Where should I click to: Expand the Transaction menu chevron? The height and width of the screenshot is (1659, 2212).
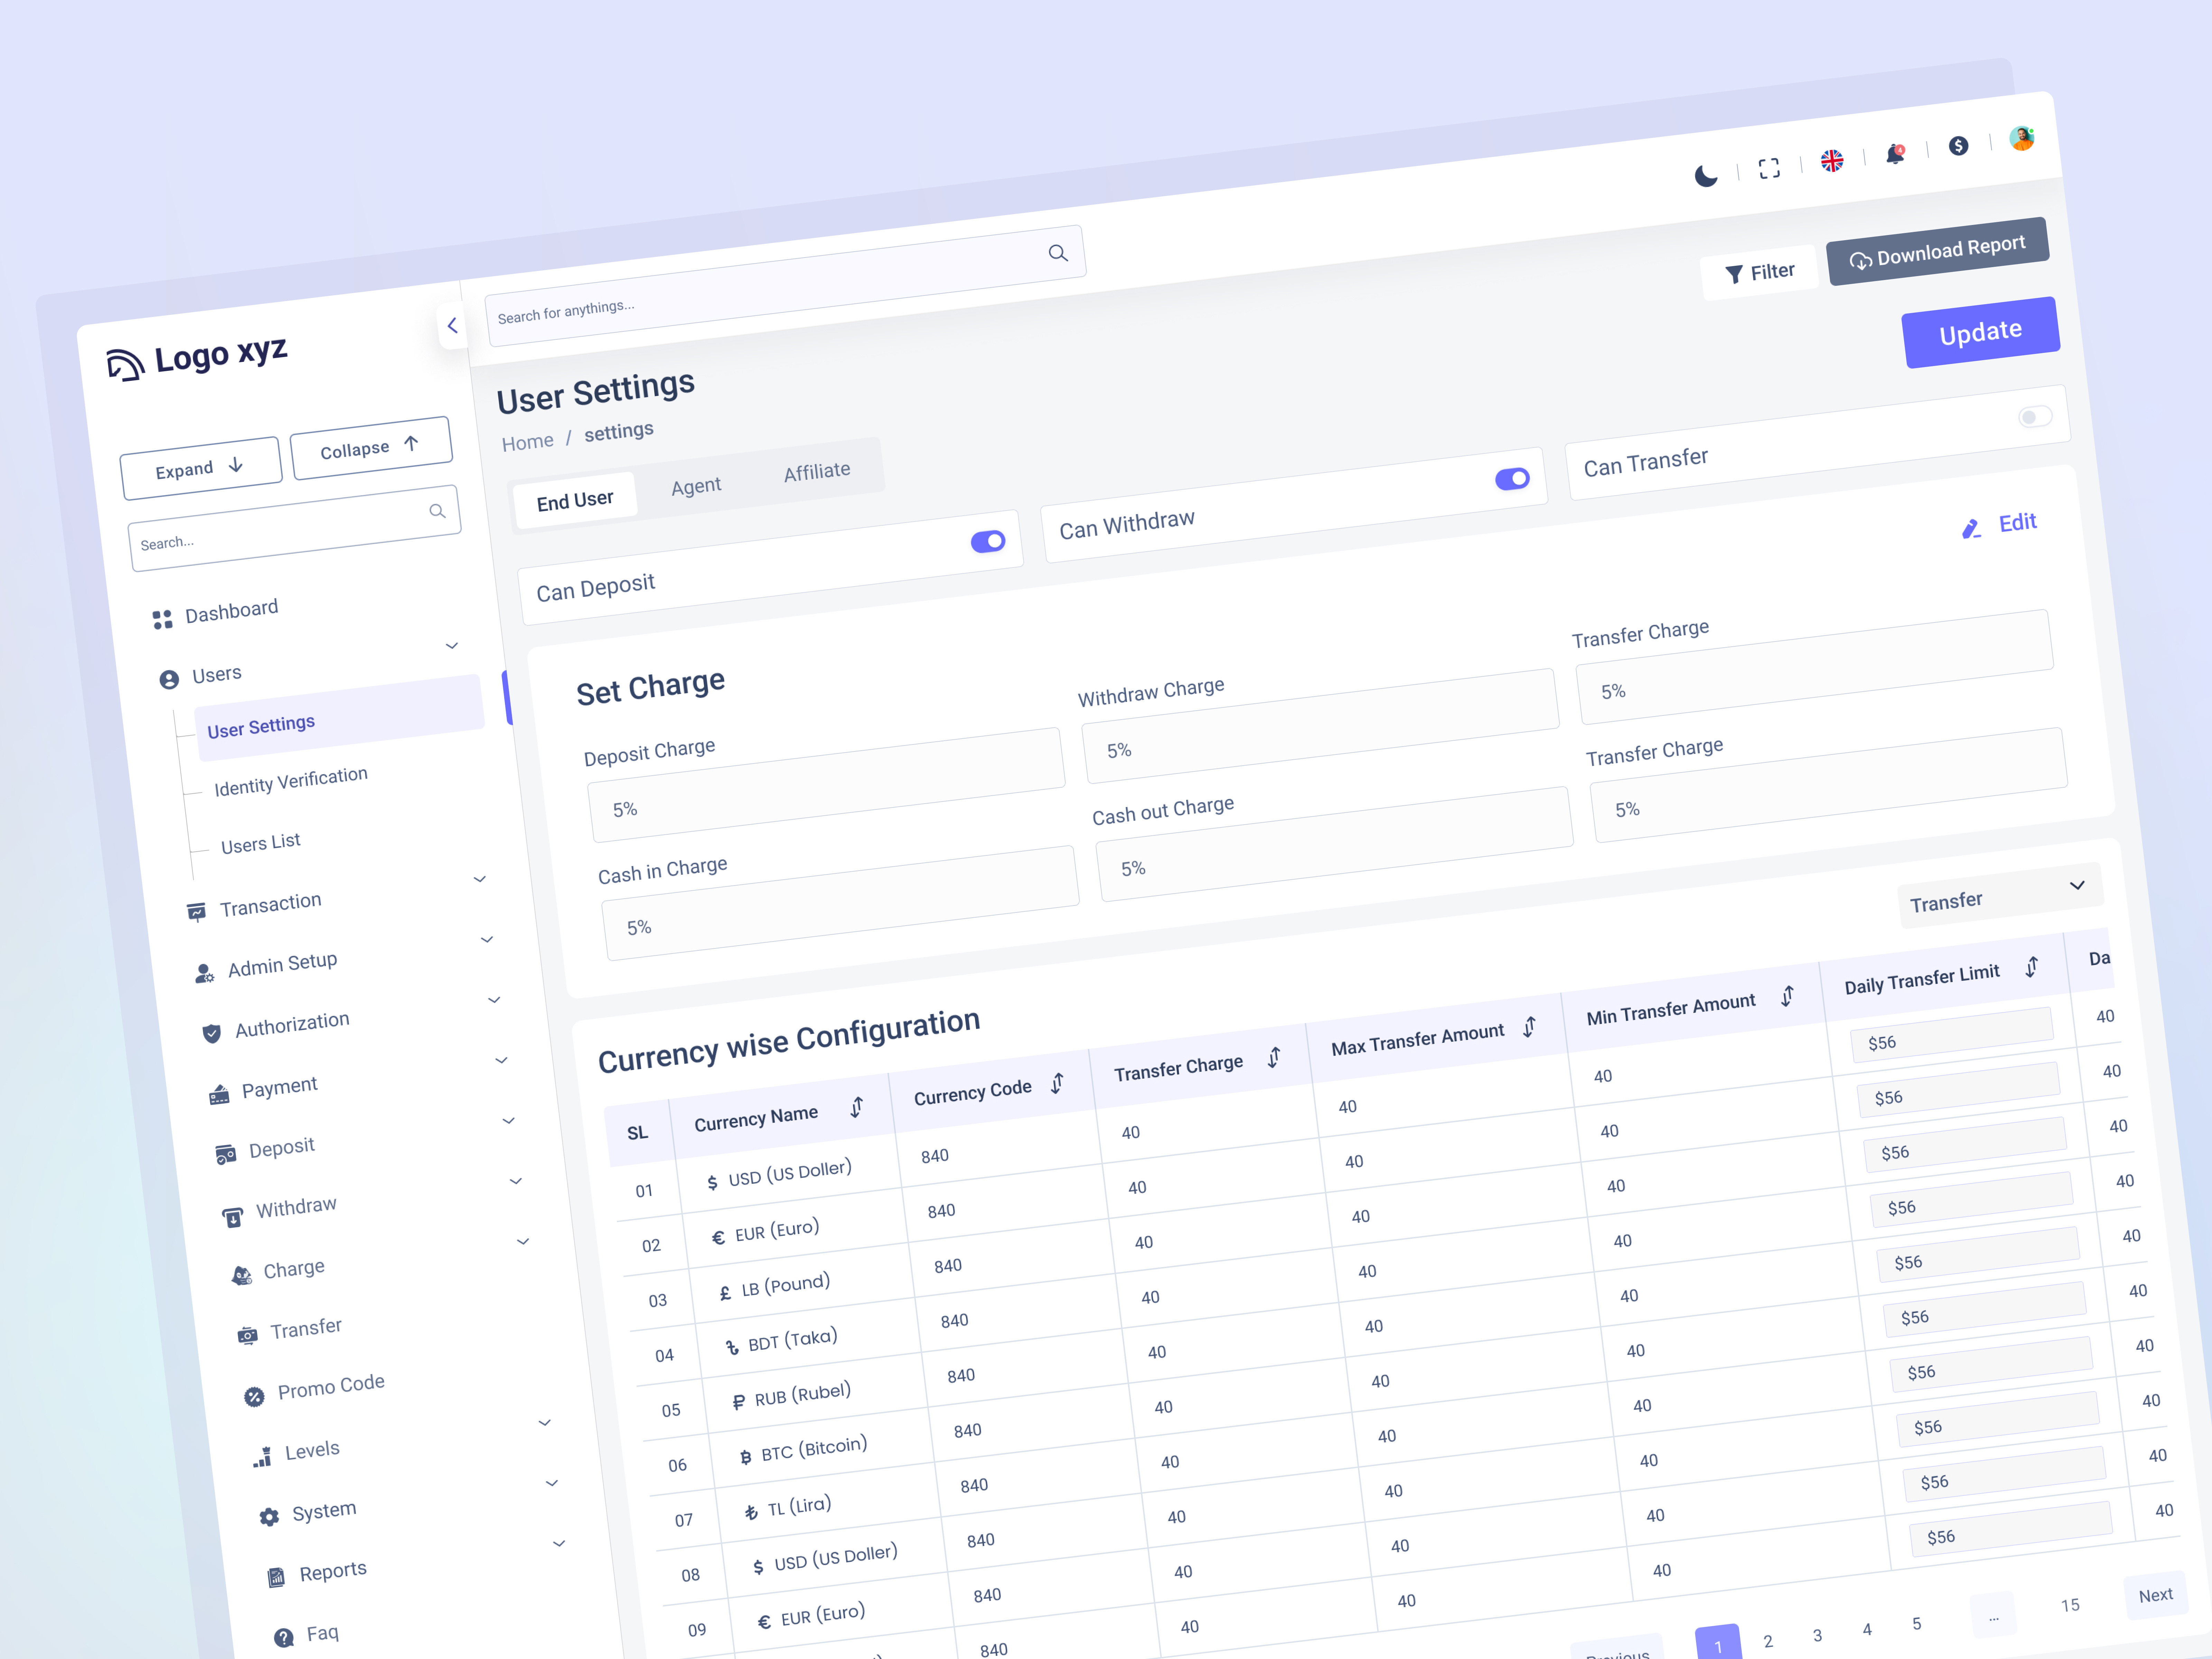[480, 879]
